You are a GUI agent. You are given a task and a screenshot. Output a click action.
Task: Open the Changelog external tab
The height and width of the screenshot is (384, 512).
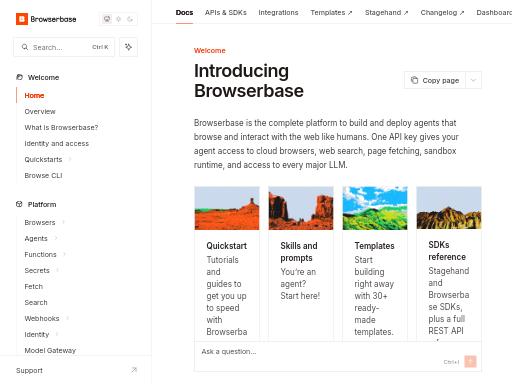(x=442, y=13)
